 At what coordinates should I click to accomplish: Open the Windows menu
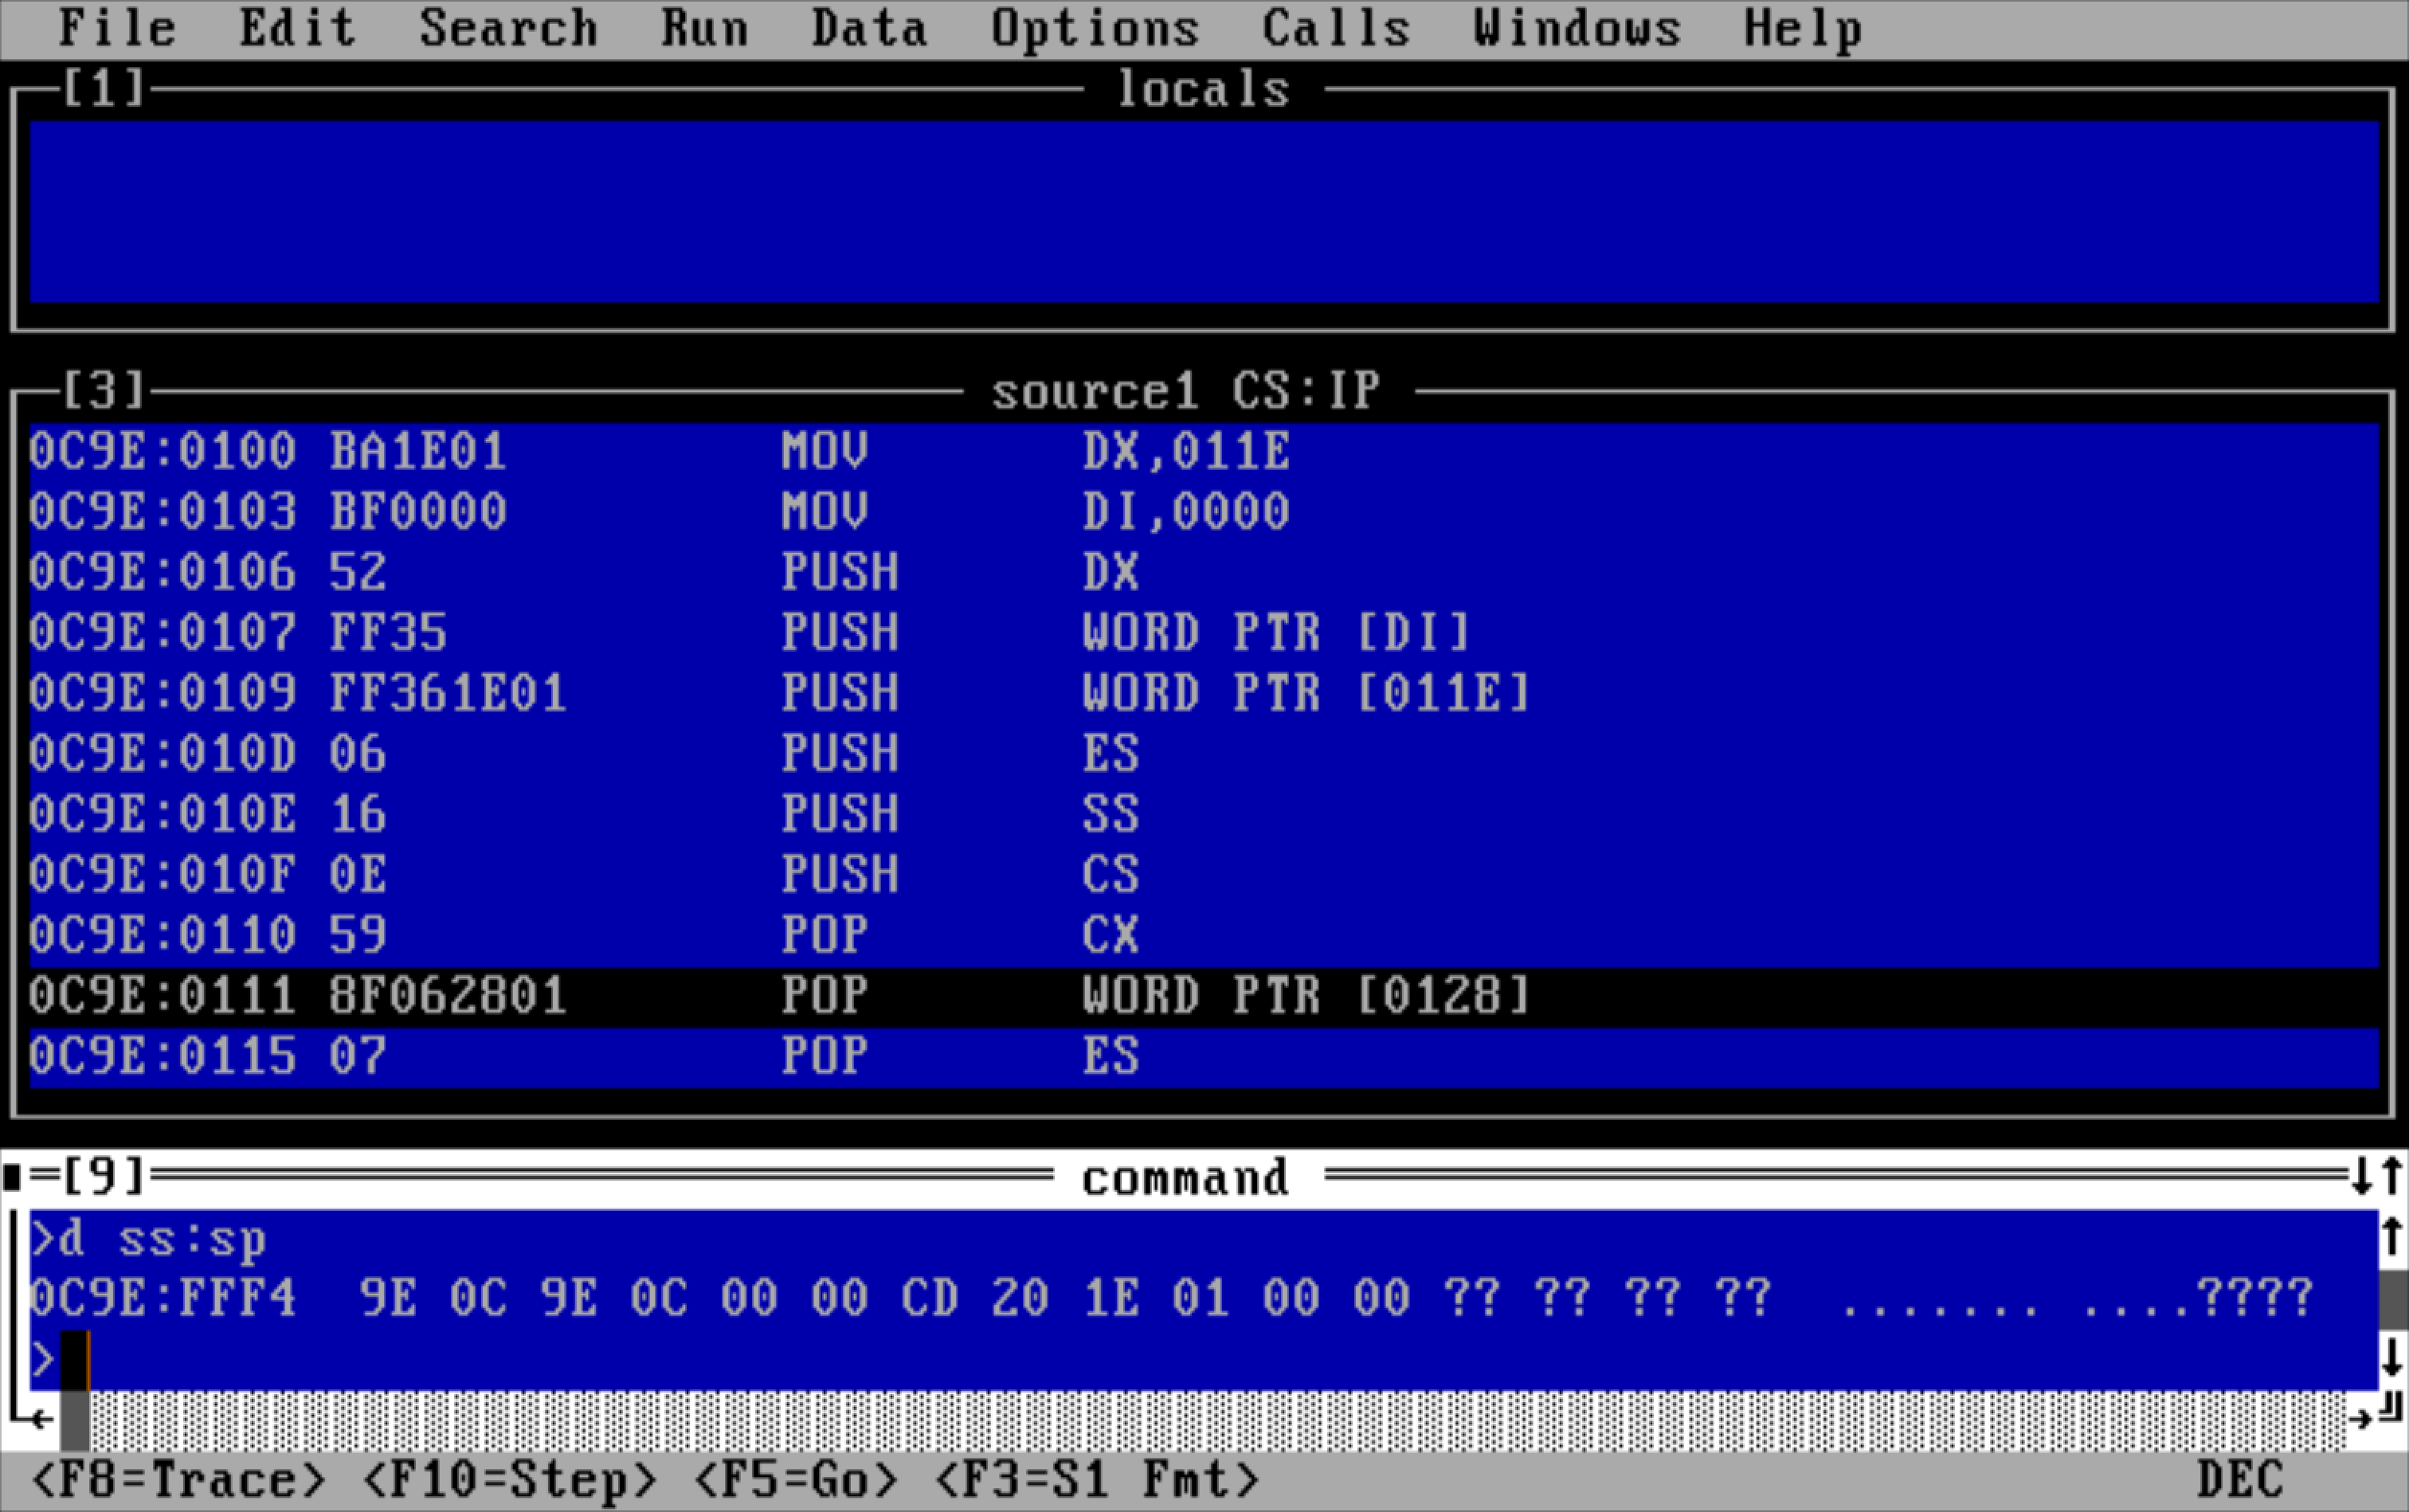[1577, 28]
